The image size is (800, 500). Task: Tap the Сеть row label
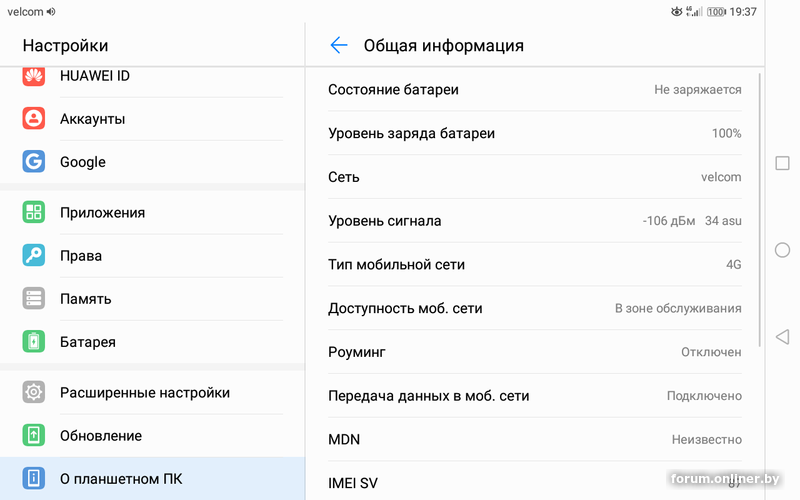tap(343, 177)
